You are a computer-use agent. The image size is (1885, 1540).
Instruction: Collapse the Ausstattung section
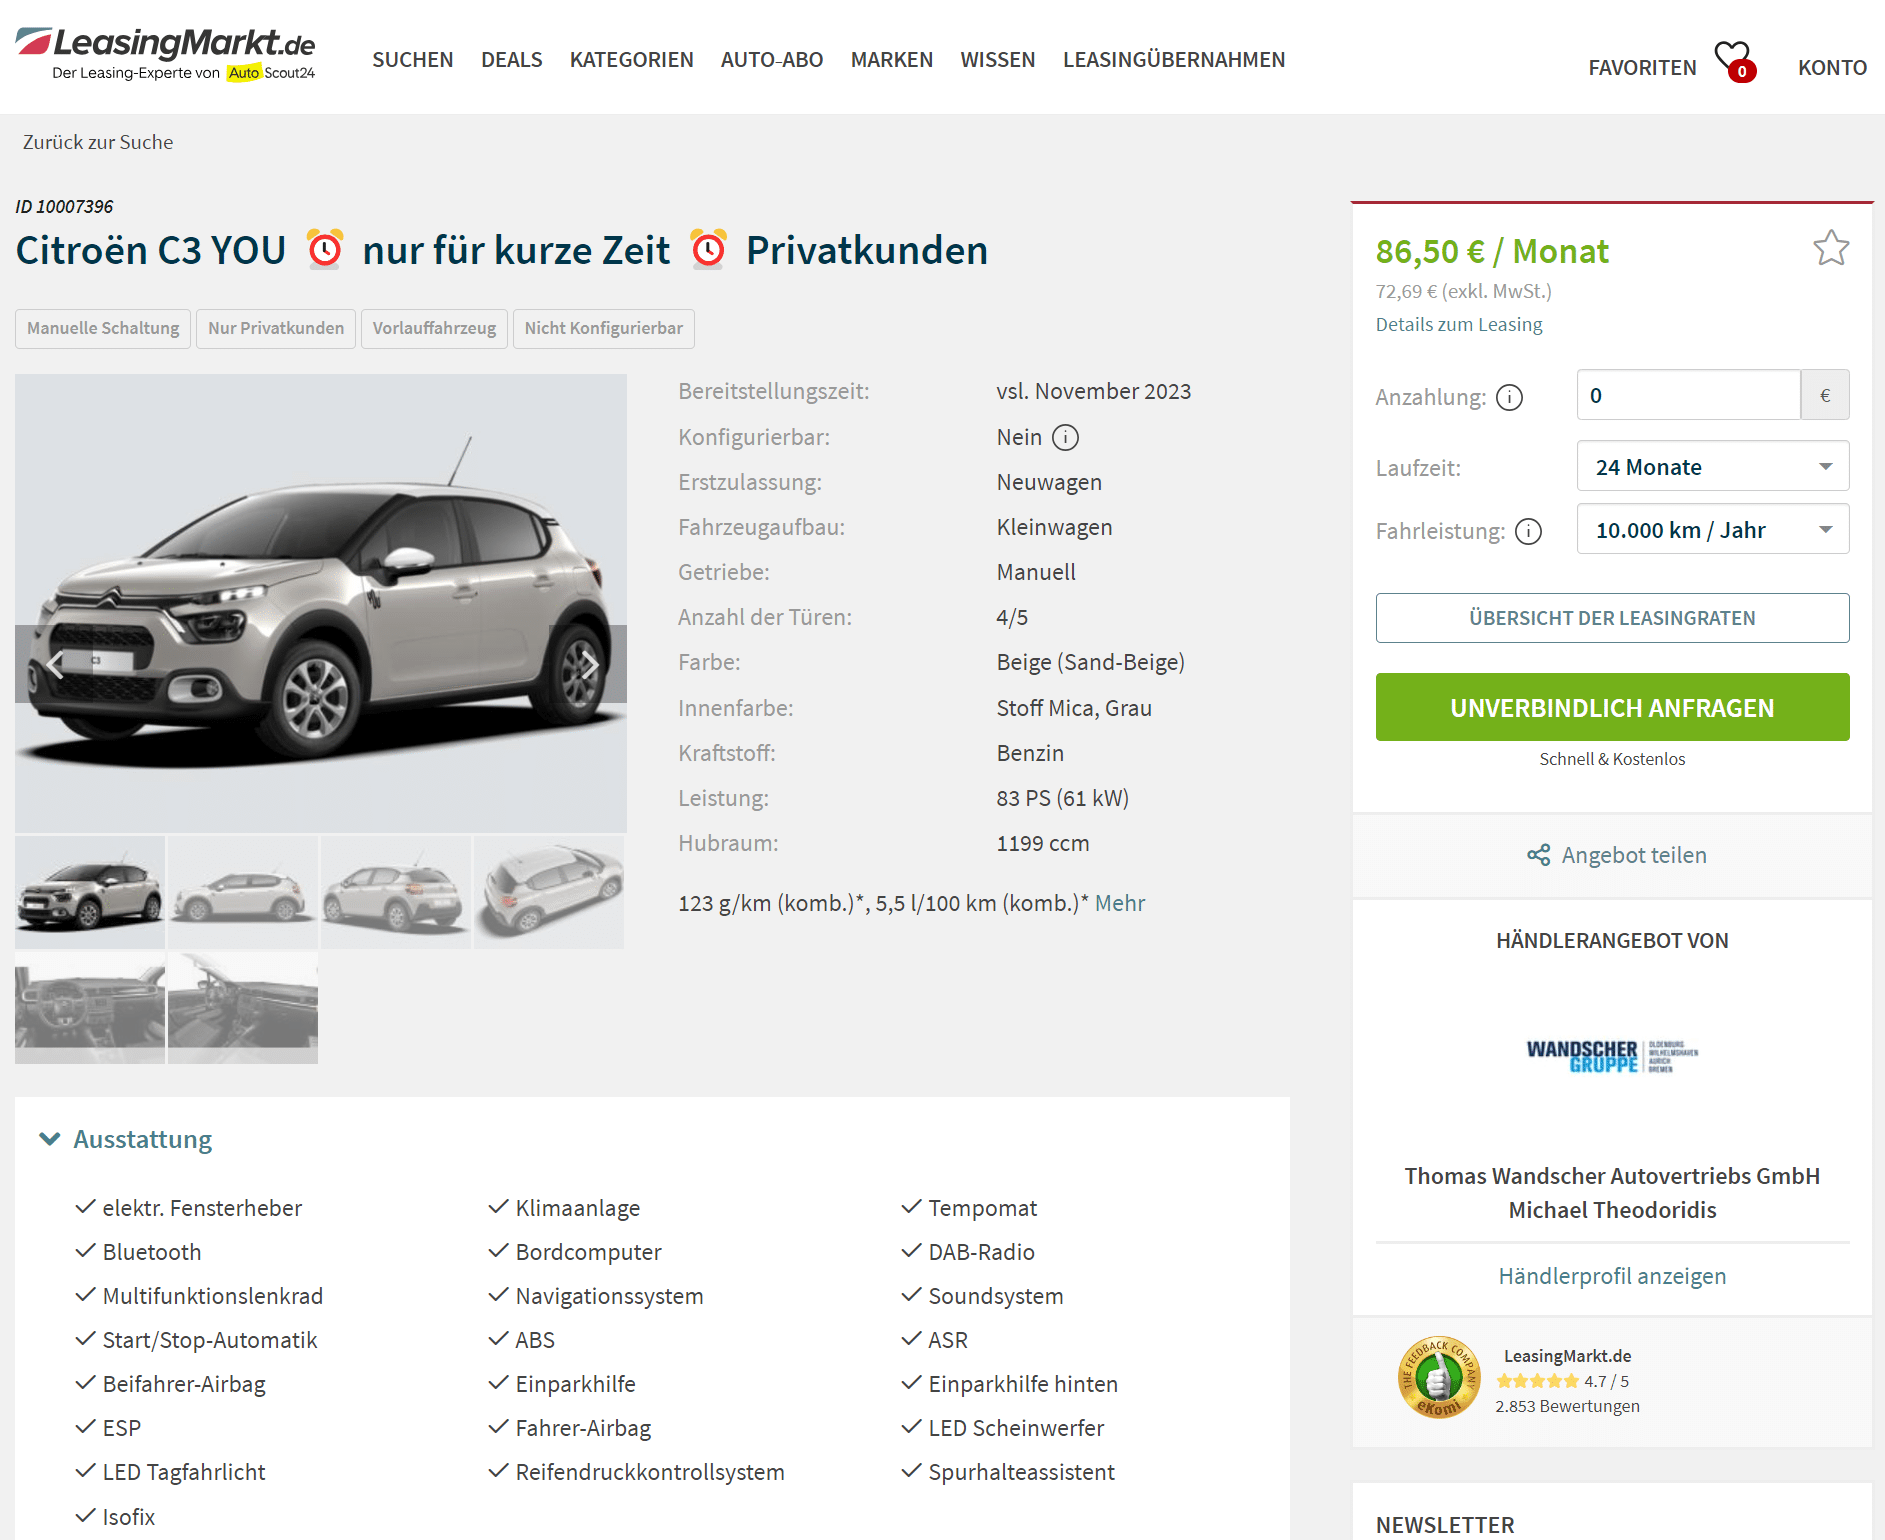(126, 1139)
